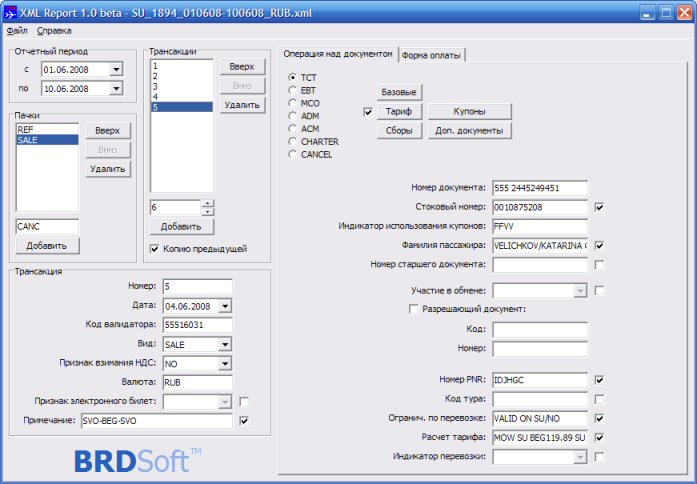Select transaction 1 in list
697x484 pixels.
coord(181,66)
